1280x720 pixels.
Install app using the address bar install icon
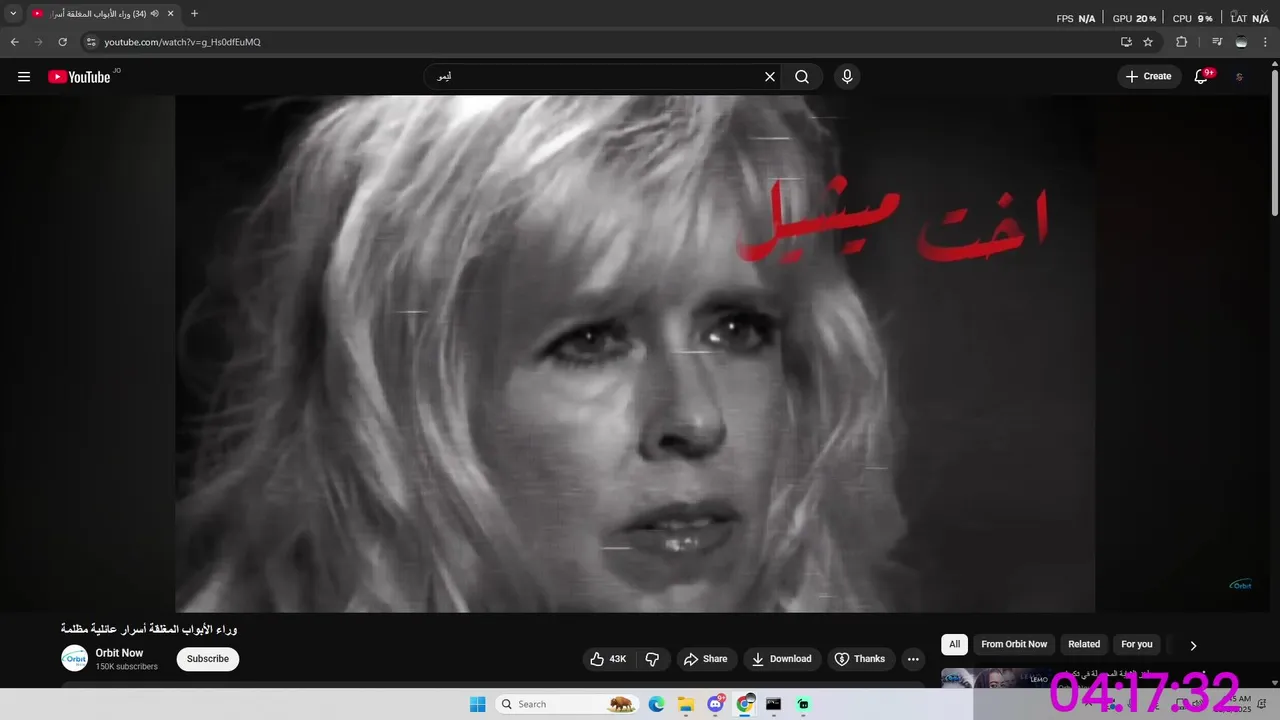[1126, 42]
